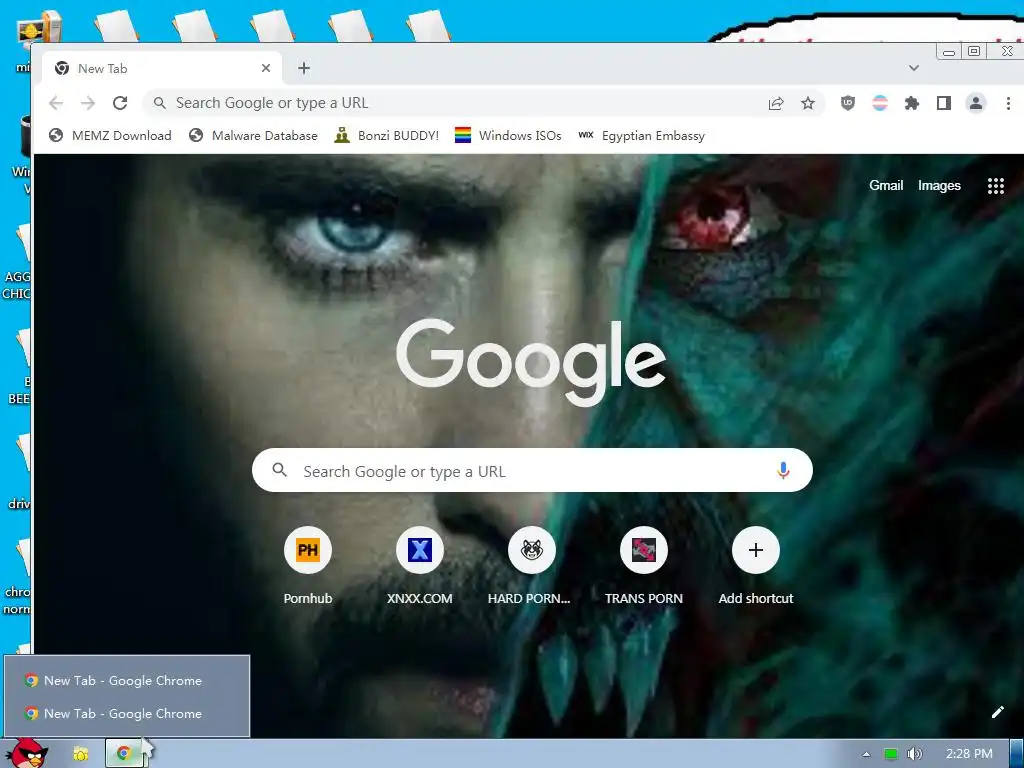Click the forward navigation arrow

coord(88,103)
